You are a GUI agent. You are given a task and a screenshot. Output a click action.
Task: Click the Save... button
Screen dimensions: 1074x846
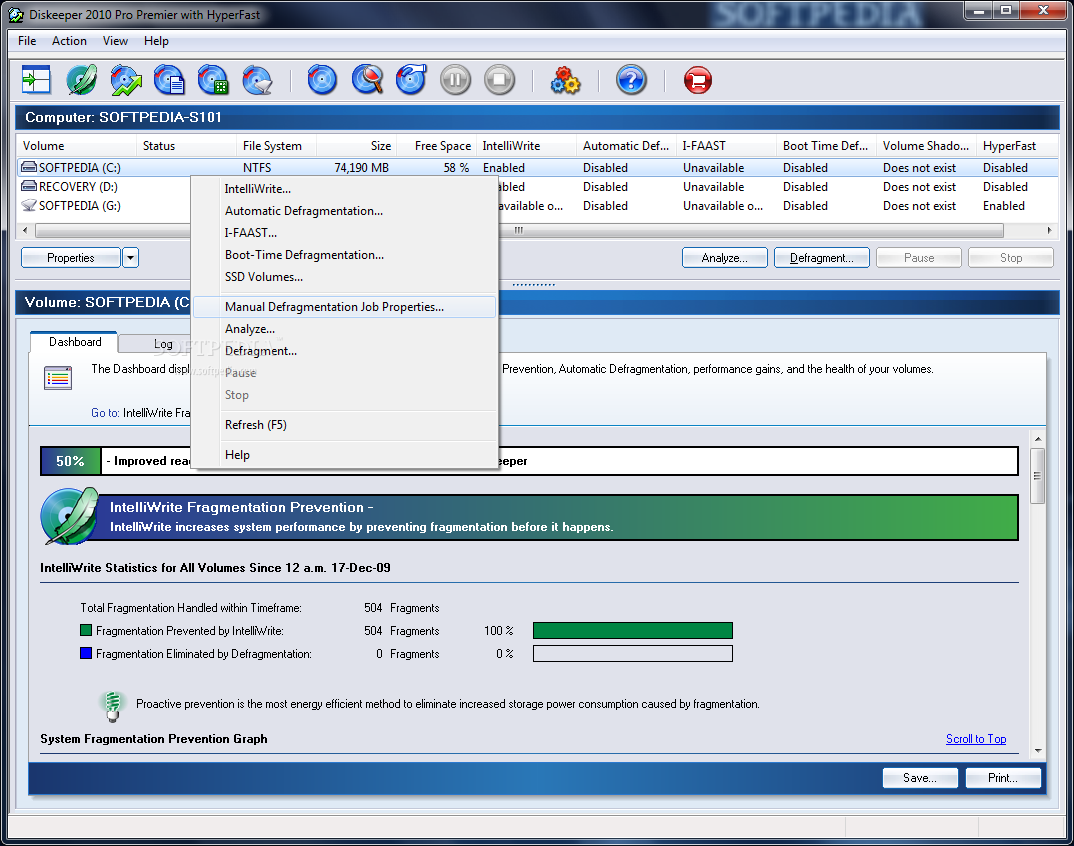point(920,777)
